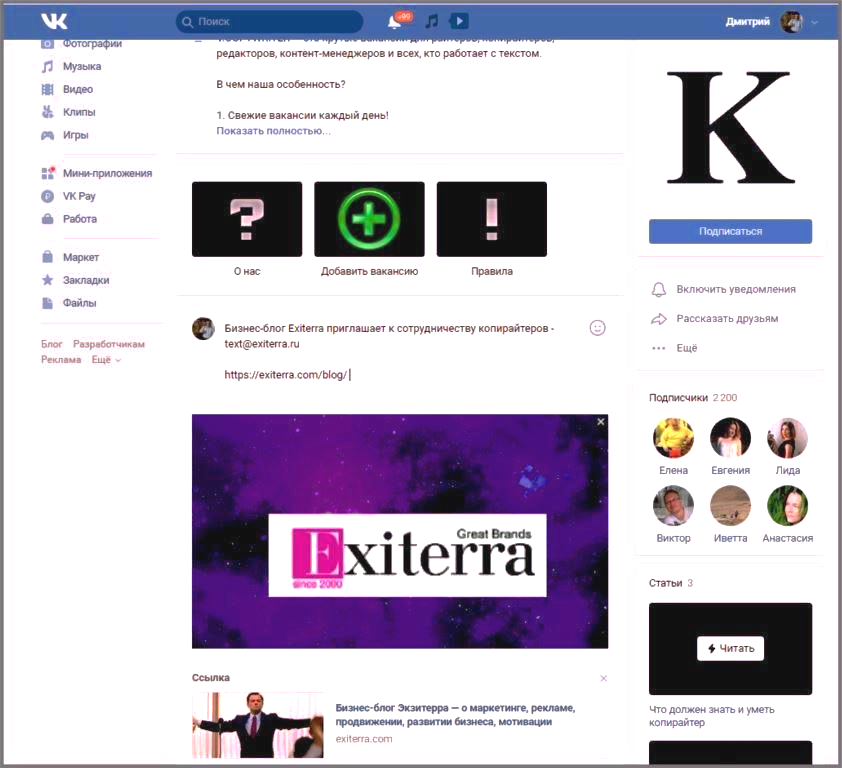
Task: Open the video player icon in header
Action: coord(459,21)
